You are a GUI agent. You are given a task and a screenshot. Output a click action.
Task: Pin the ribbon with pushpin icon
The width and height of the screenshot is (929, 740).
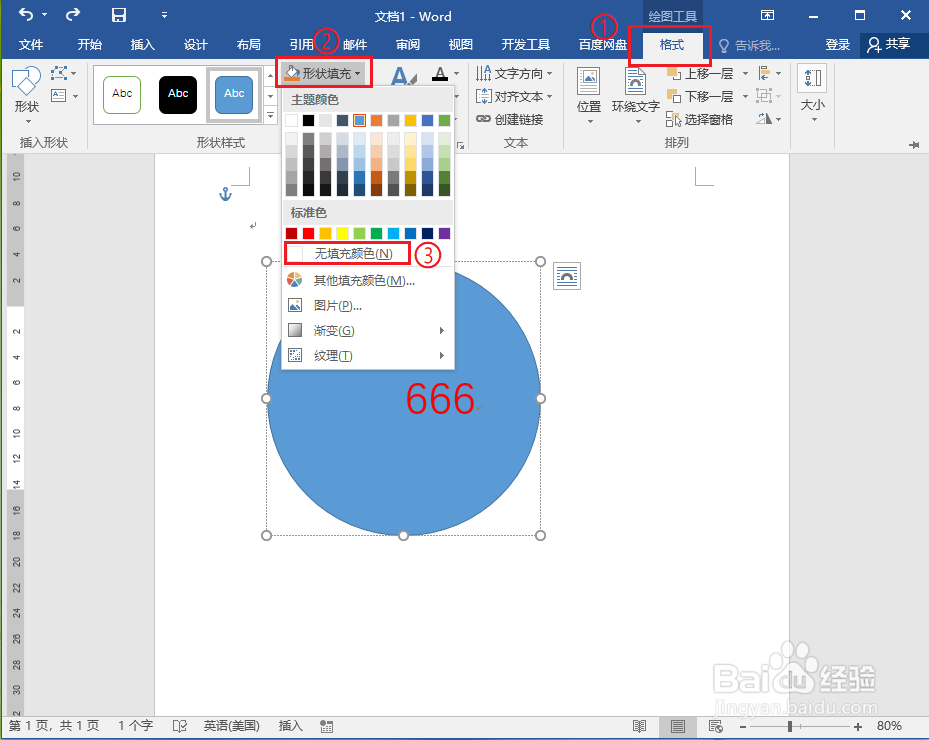point(914,145)
